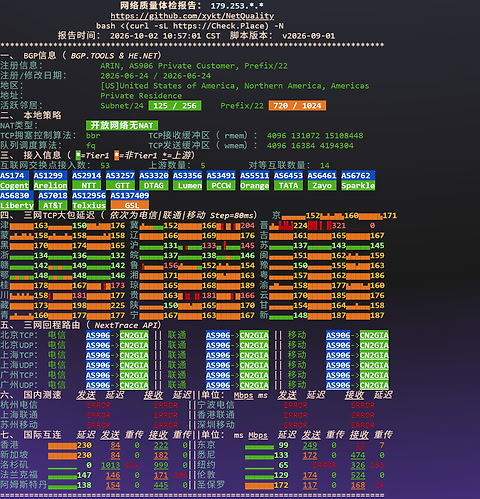This screenshot has width=480, height=499.
Task: Select 'ARIN, AS906 Private Customer, Prefix/22' text
Action: 194,66
